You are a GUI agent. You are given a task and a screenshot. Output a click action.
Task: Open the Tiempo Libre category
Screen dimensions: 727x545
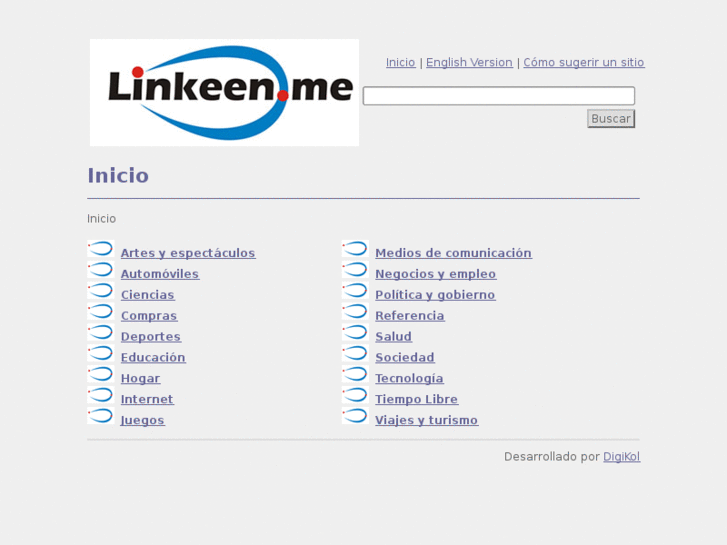click(416, 399)
